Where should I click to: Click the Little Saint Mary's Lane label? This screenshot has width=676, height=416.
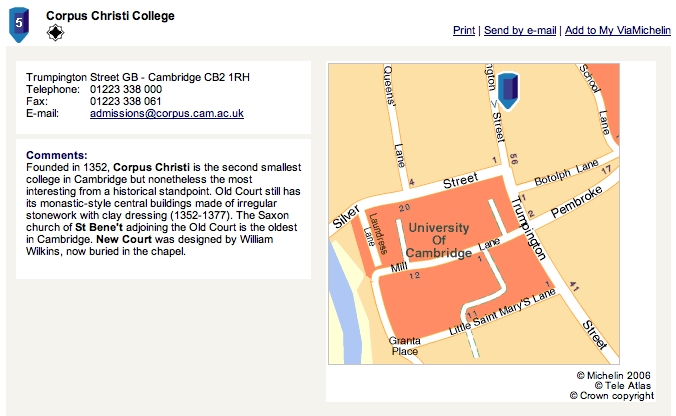coord(502,313)
